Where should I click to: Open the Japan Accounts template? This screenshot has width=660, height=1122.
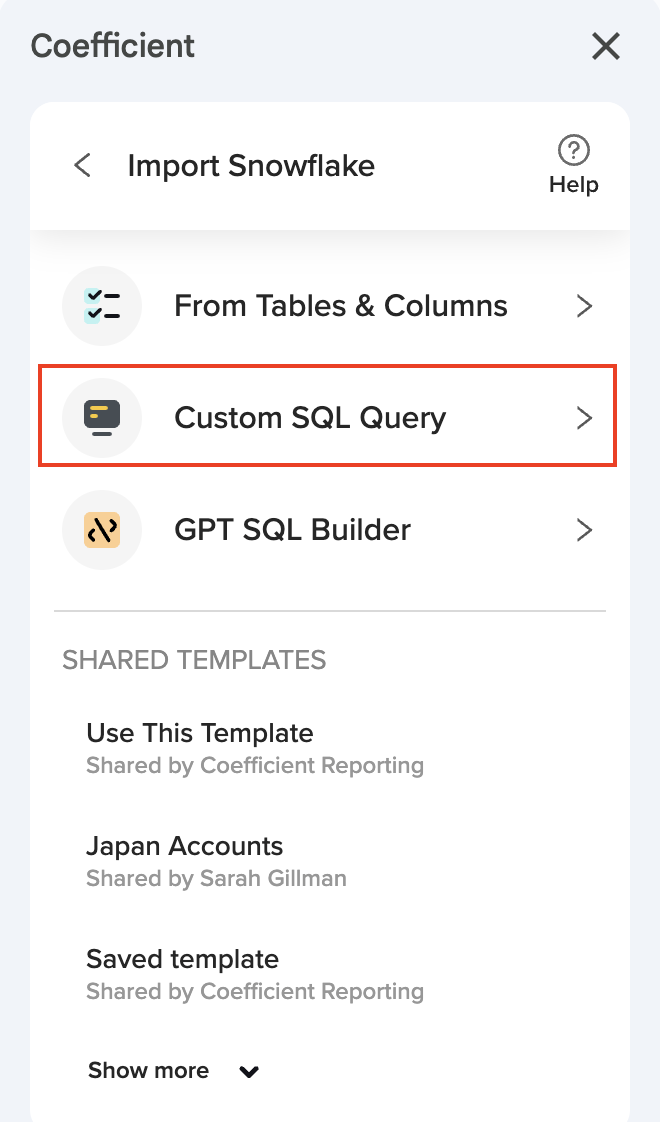click(x=185, y=846)
